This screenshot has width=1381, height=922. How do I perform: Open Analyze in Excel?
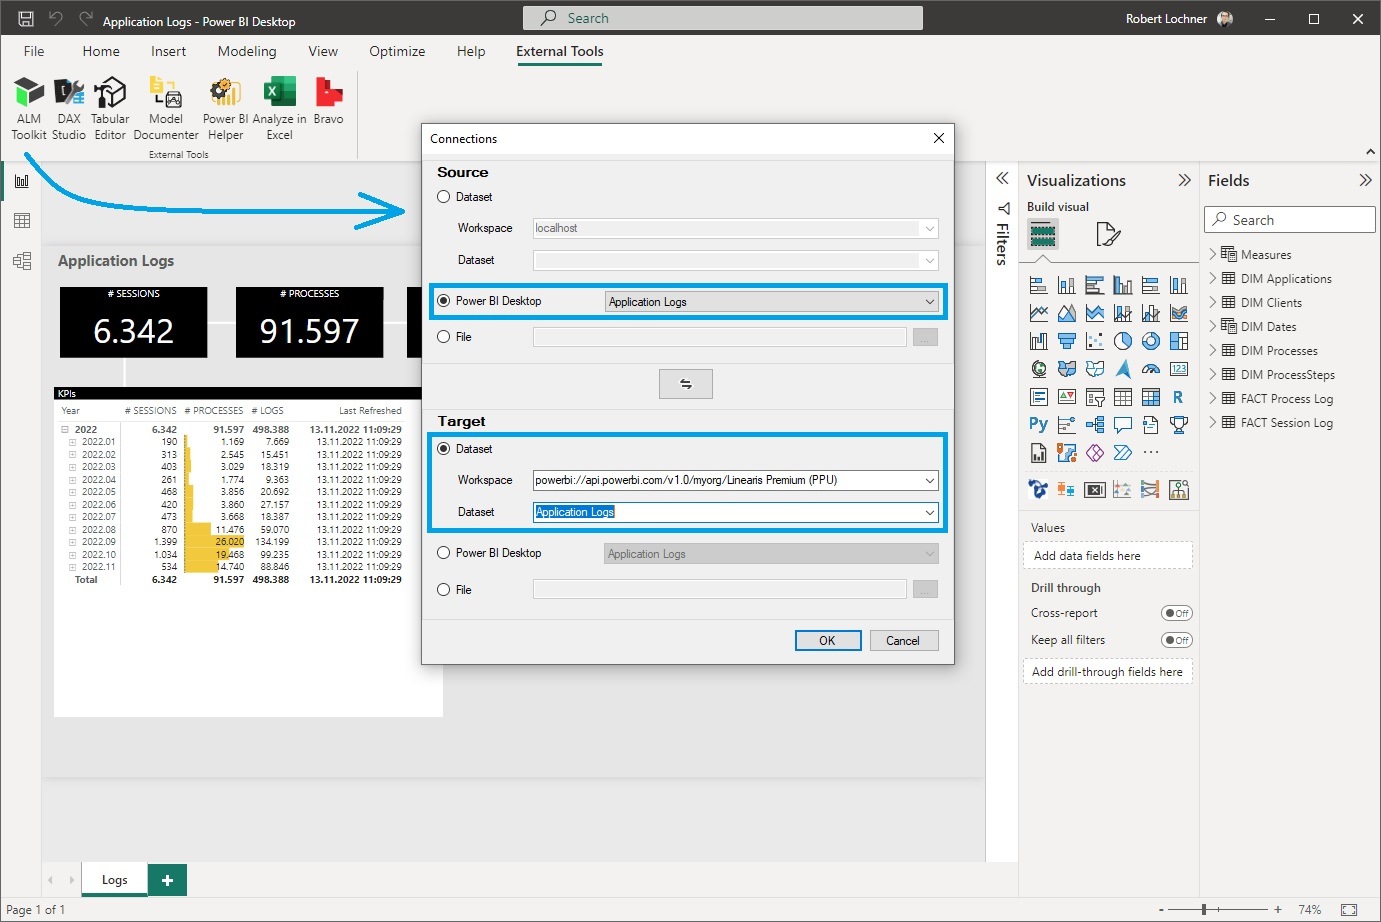pos(278,105)
